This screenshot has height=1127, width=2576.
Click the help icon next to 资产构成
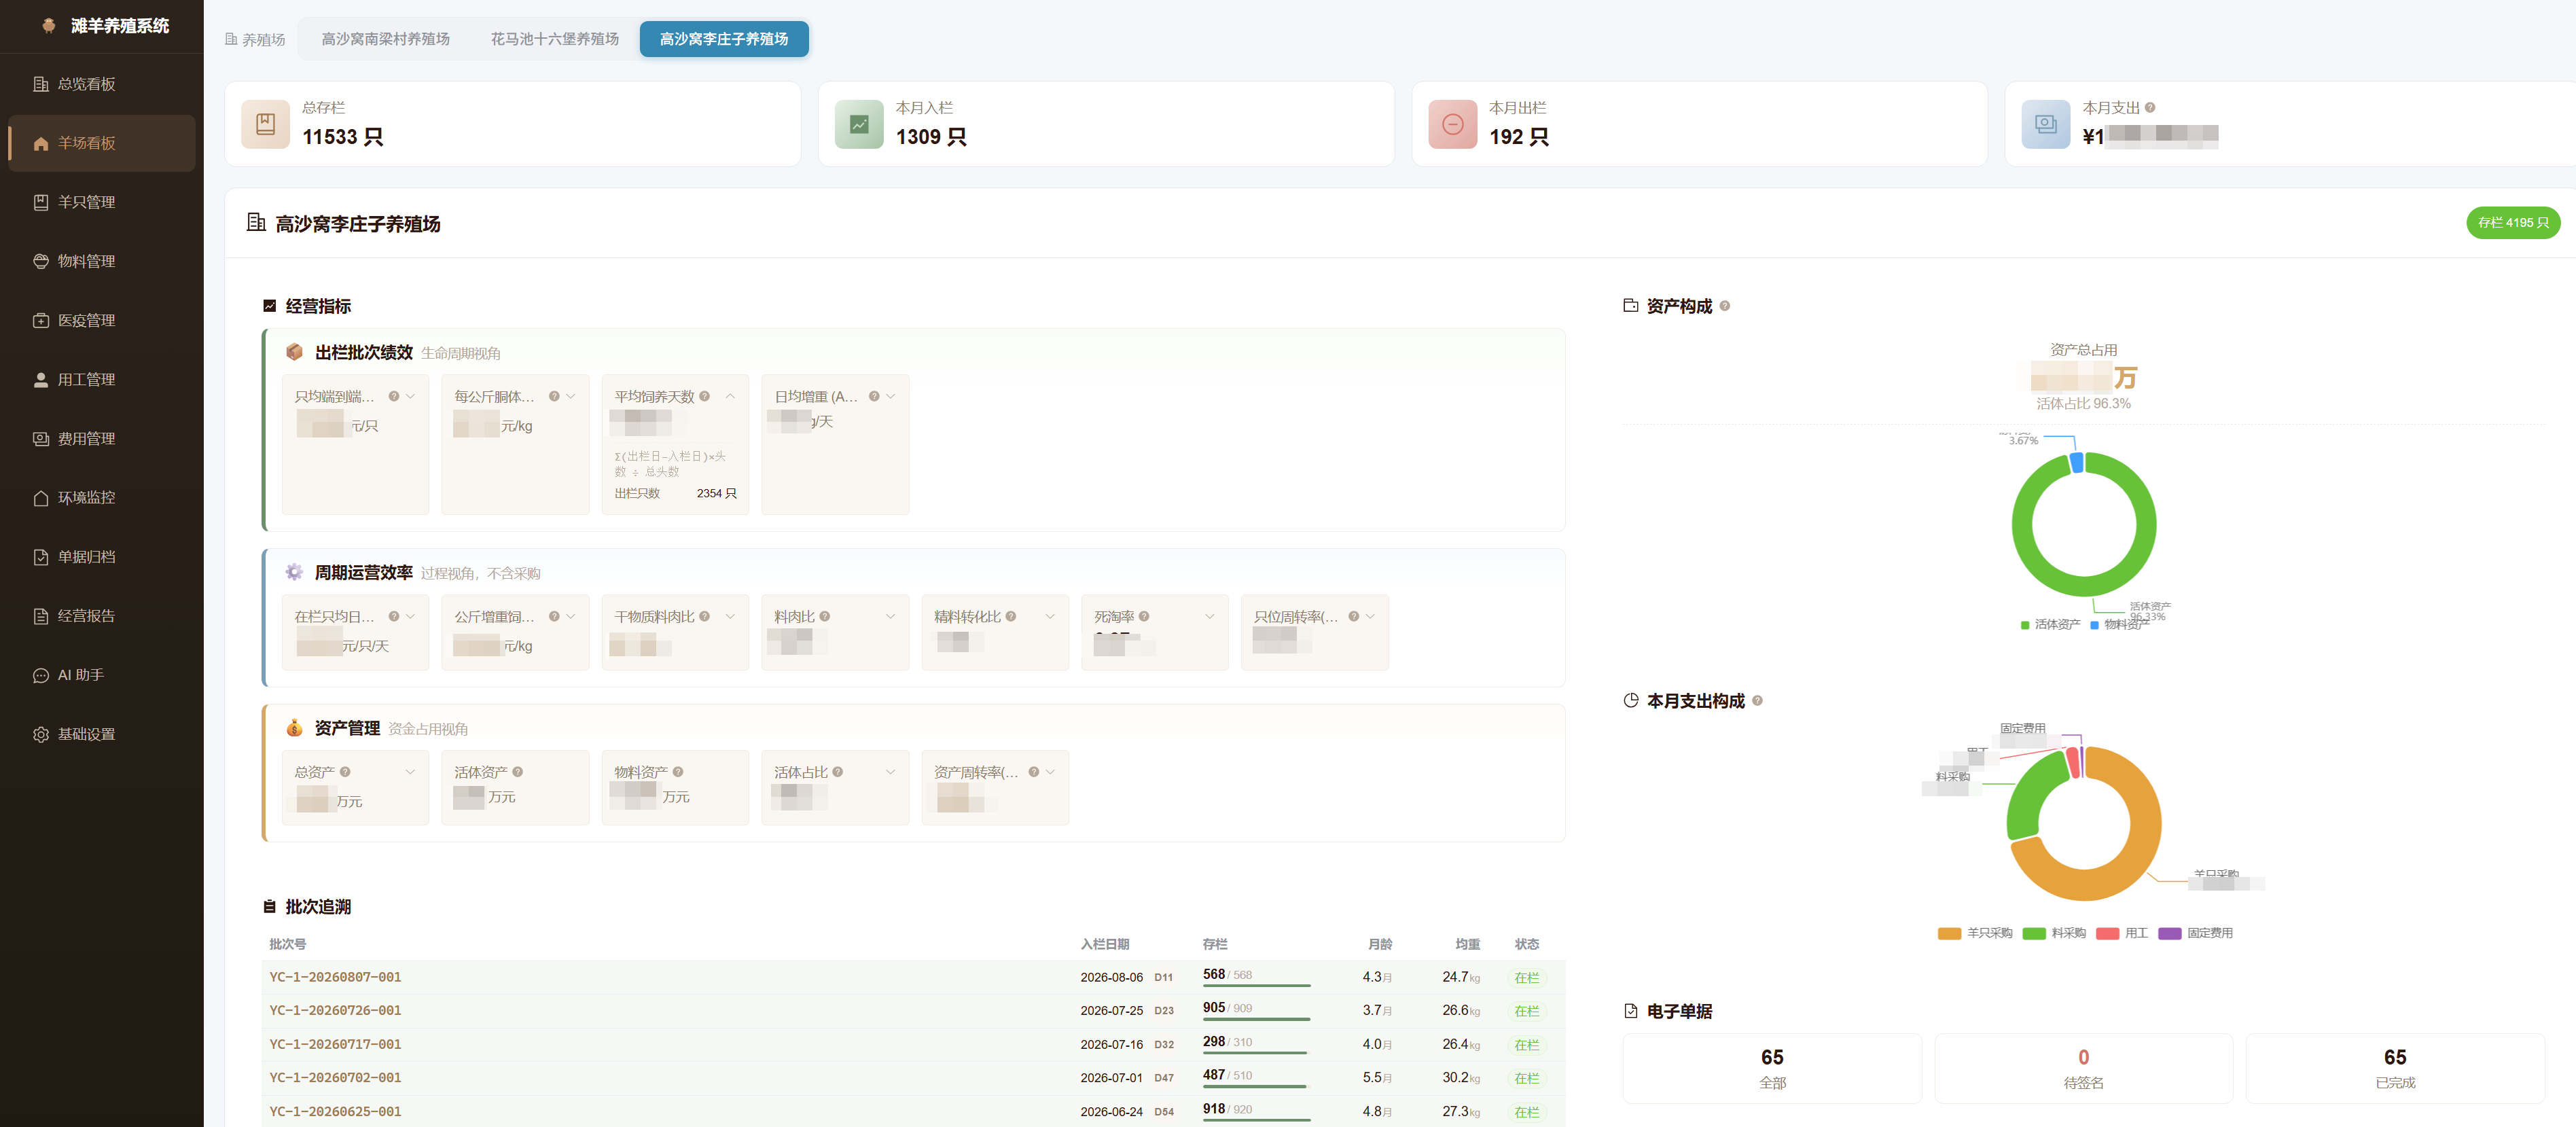[1724, 306]
